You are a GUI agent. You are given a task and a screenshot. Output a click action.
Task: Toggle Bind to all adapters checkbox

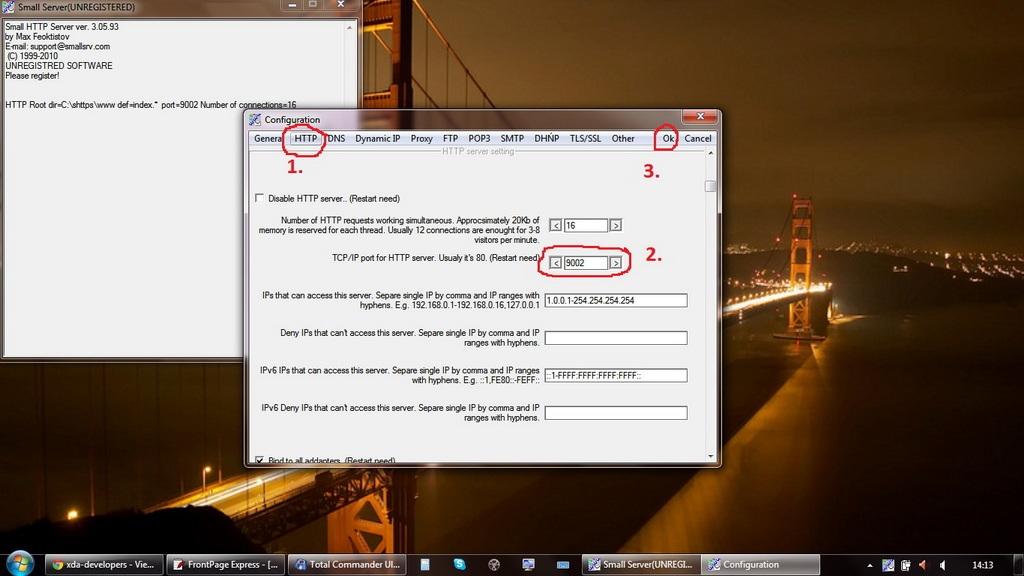coord(259,460)
